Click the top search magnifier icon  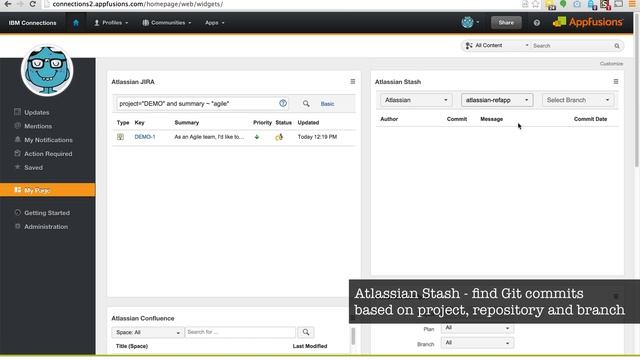tap(617, 46)
